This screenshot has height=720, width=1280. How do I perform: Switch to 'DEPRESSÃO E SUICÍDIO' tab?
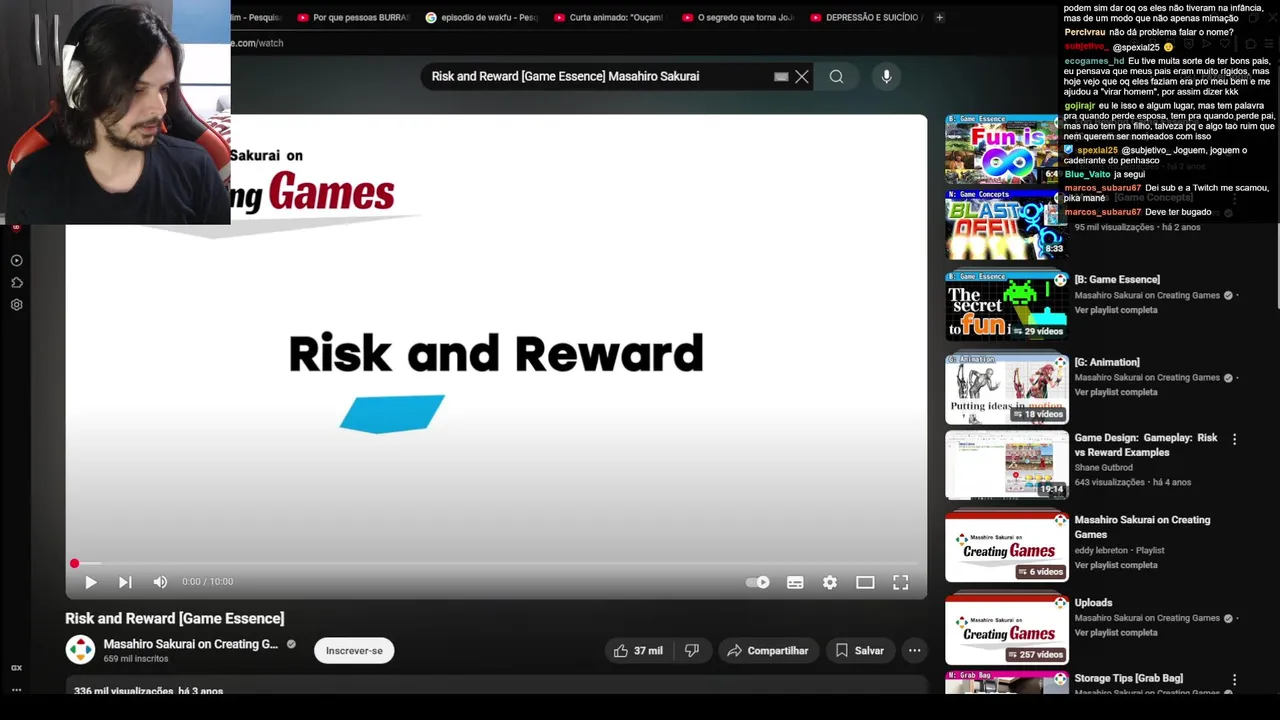[865, 17]
